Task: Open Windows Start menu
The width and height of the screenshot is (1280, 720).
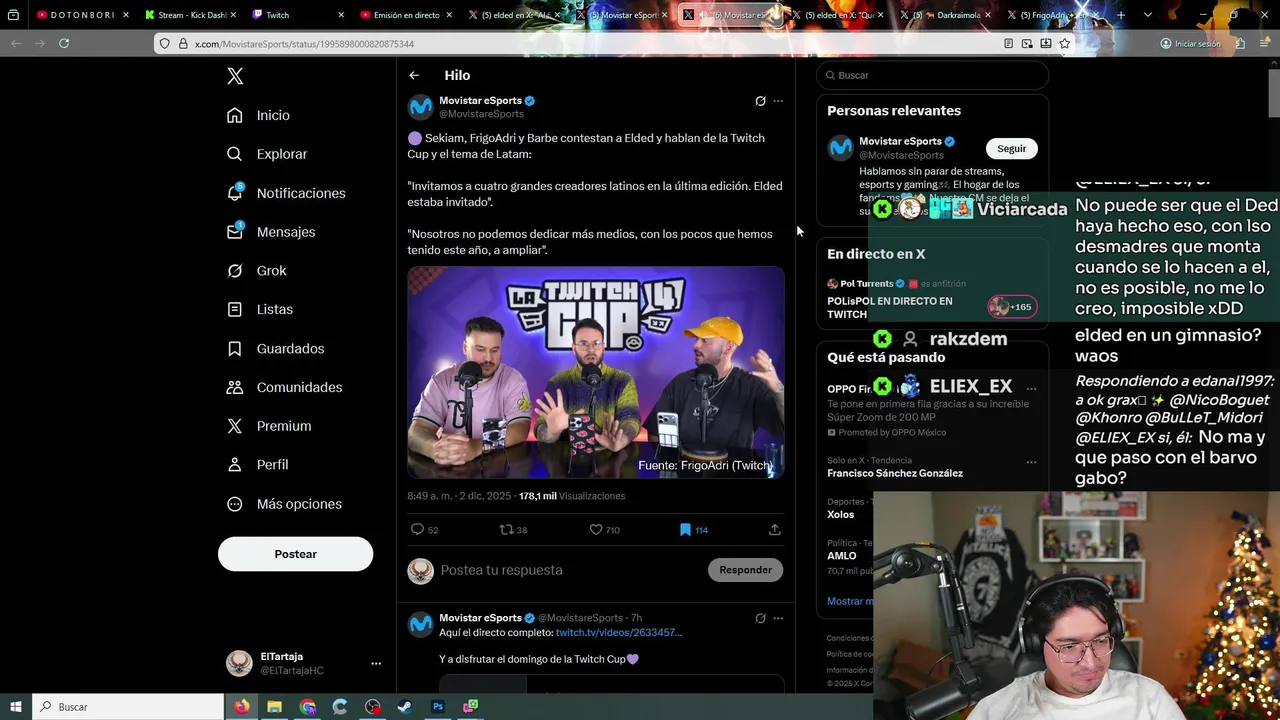Action: coord(15,707)
